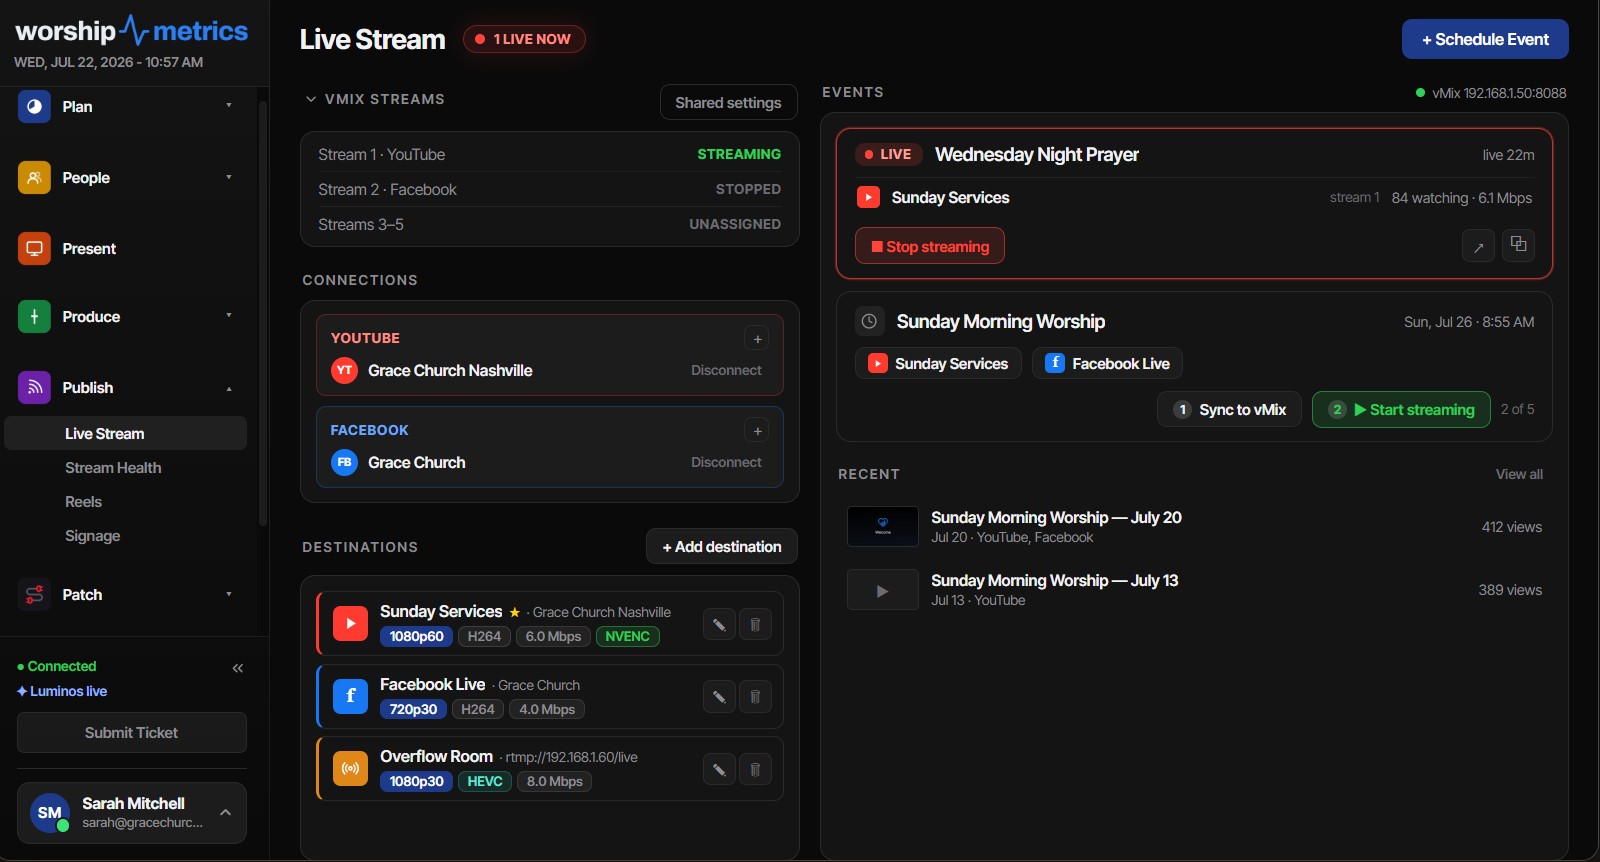Add a YouTube connection with plus icon
Image resolution: width=1600 pixels, height=862 pixels.
(757, 339)
